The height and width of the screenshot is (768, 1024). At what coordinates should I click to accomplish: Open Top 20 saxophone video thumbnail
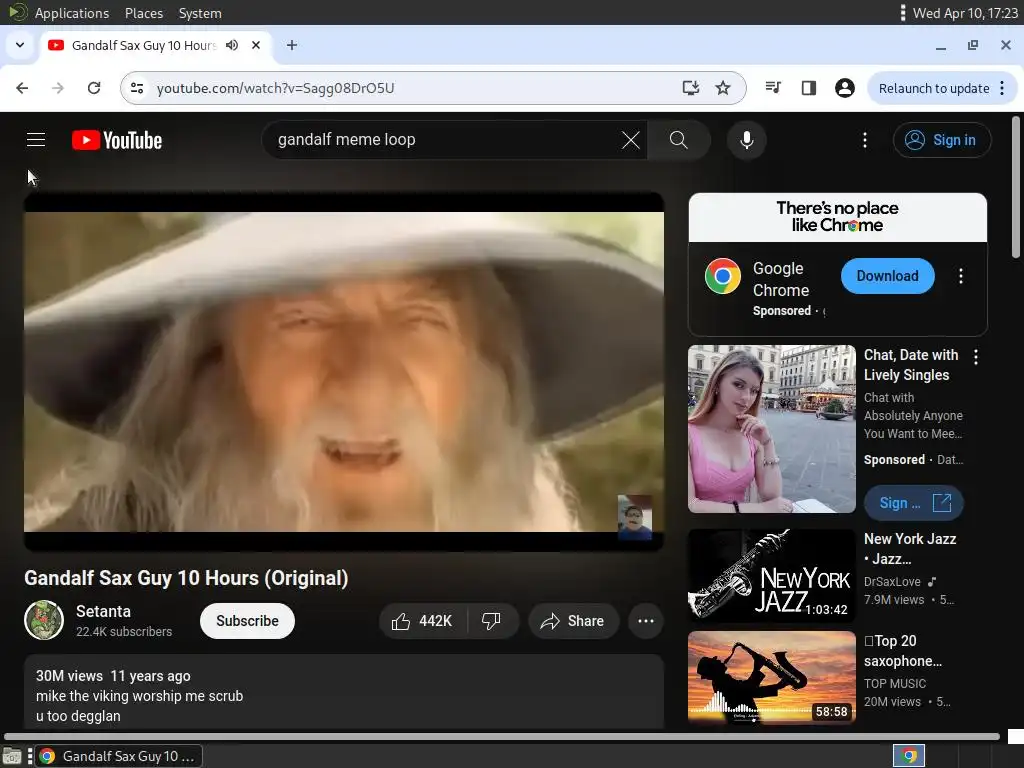(771, 678)
